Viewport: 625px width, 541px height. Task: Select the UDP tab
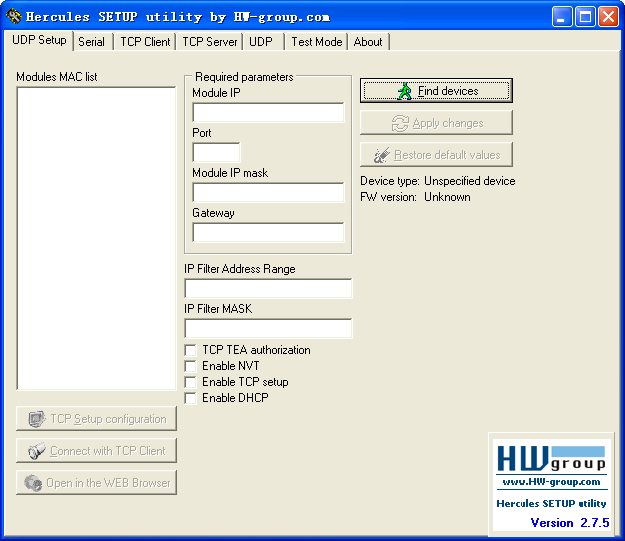[x=261, y=42]
